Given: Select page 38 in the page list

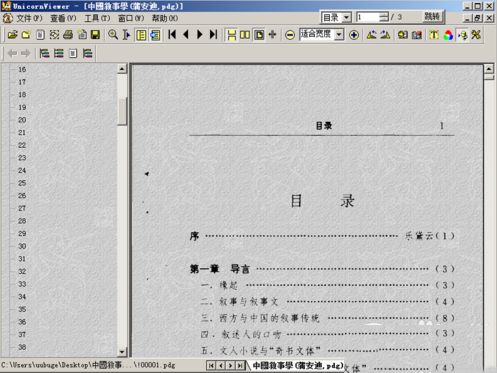Looking at the screenshot, I should (x=22, y=347).
